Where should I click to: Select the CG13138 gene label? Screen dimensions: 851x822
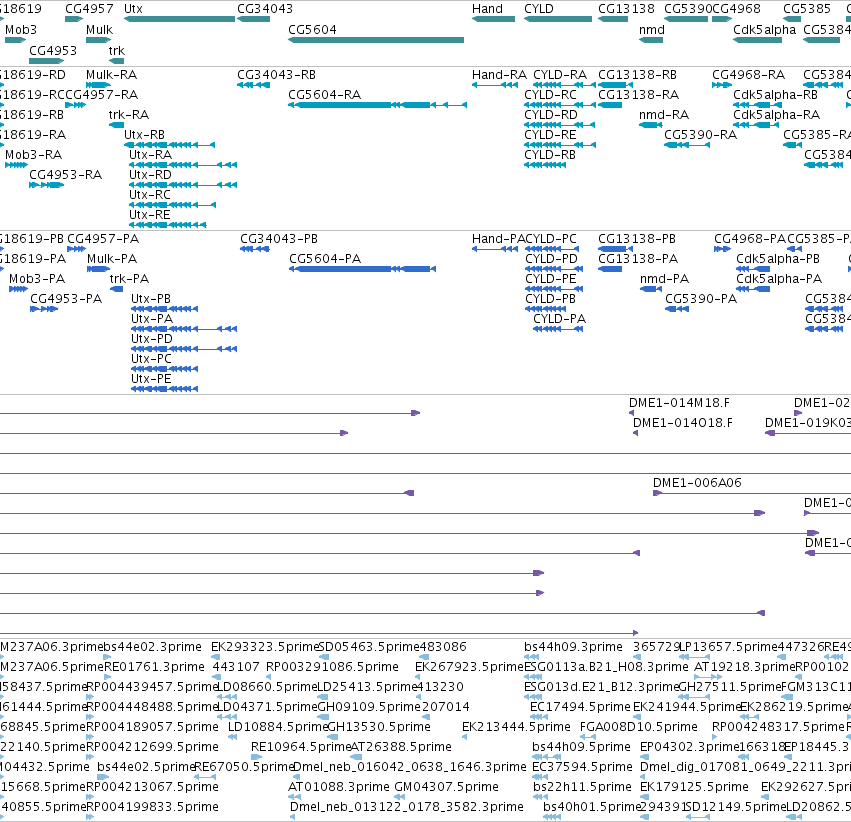[626, 9]
